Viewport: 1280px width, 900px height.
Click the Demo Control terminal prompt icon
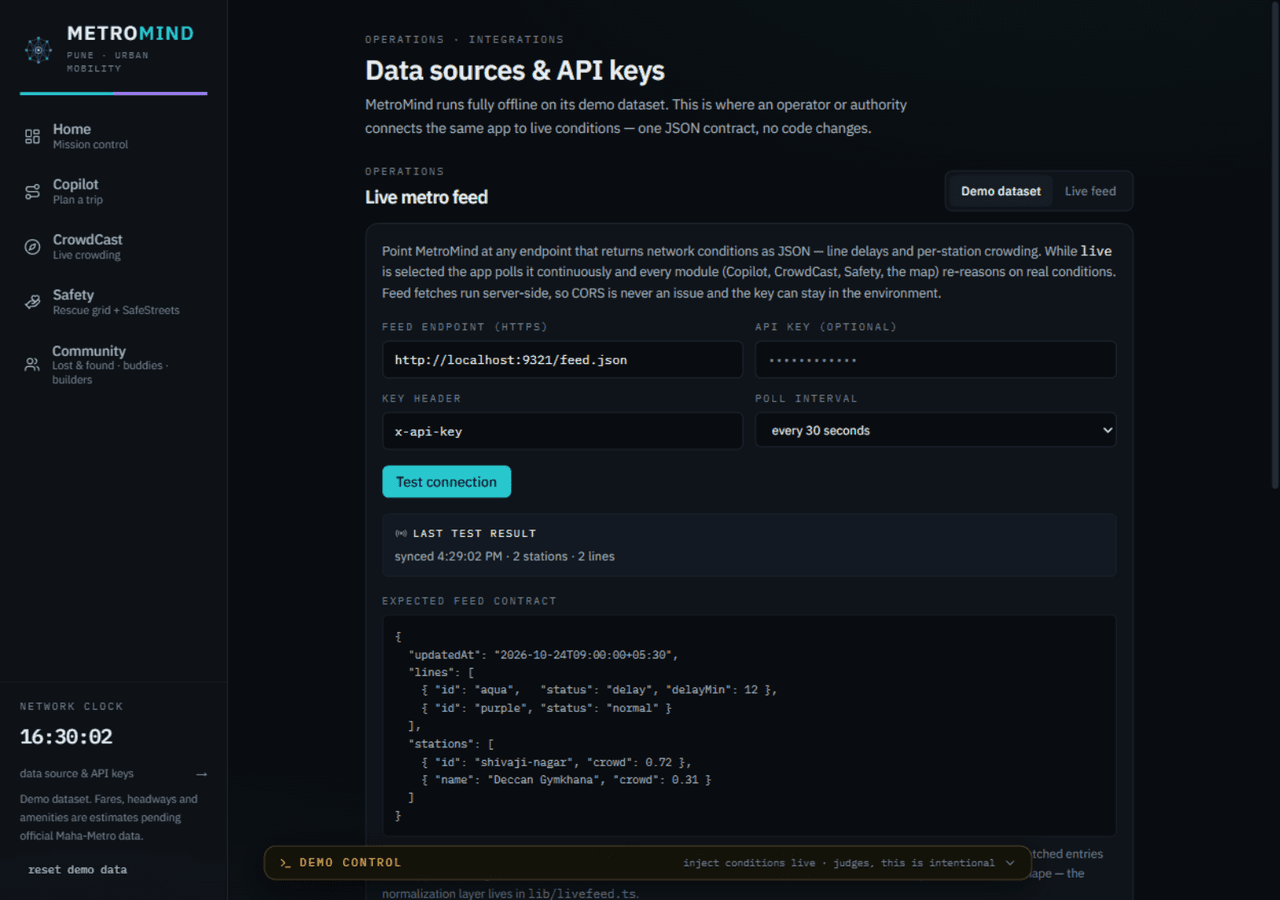pos(285,863)
